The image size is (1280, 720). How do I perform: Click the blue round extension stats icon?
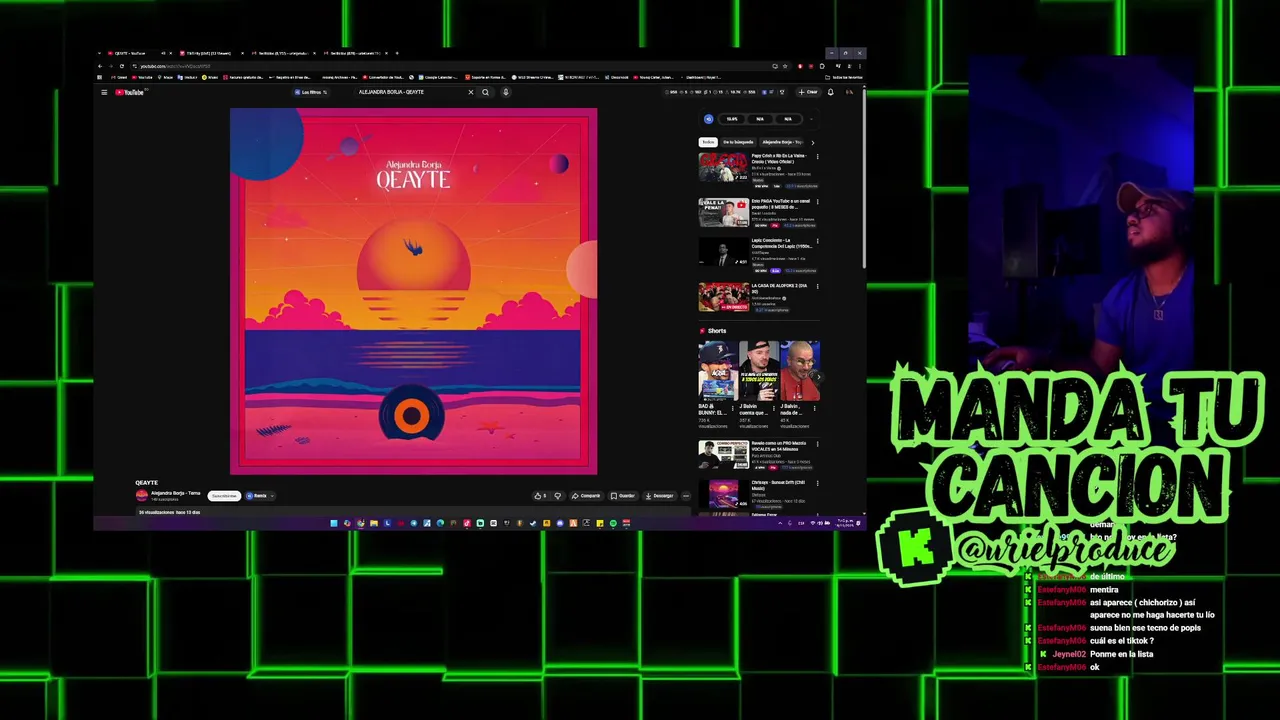point(708,119)
